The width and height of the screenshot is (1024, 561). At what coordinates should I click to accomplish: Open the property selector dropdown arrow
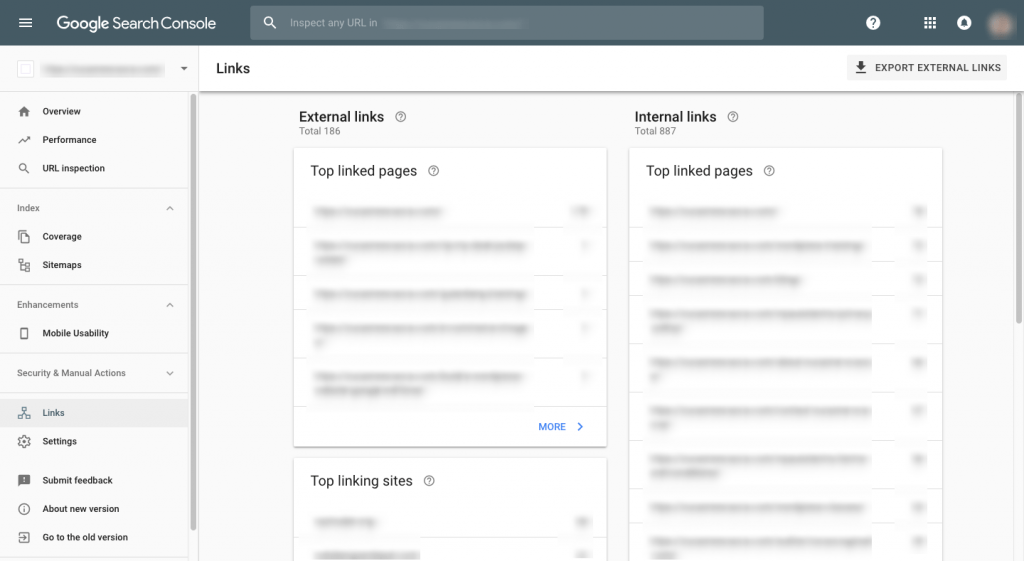[184, 69]
